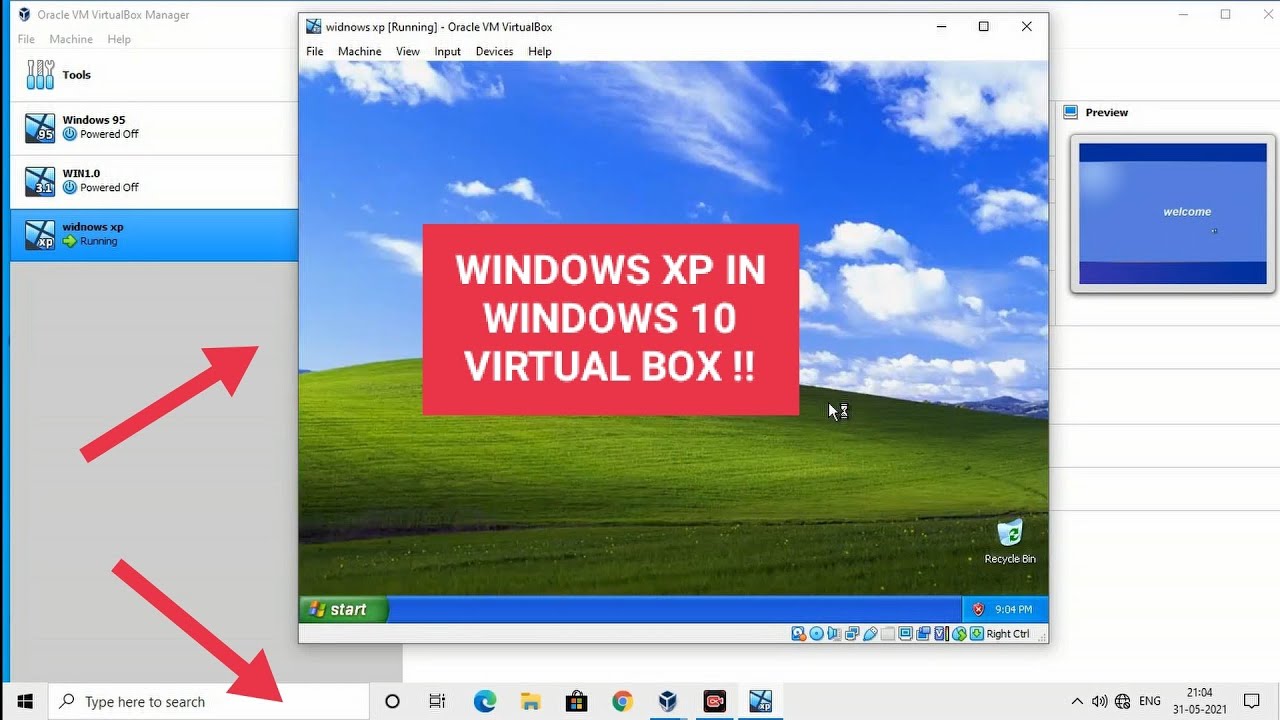Select the WIN1.0 virtual machine

[154, 180]
